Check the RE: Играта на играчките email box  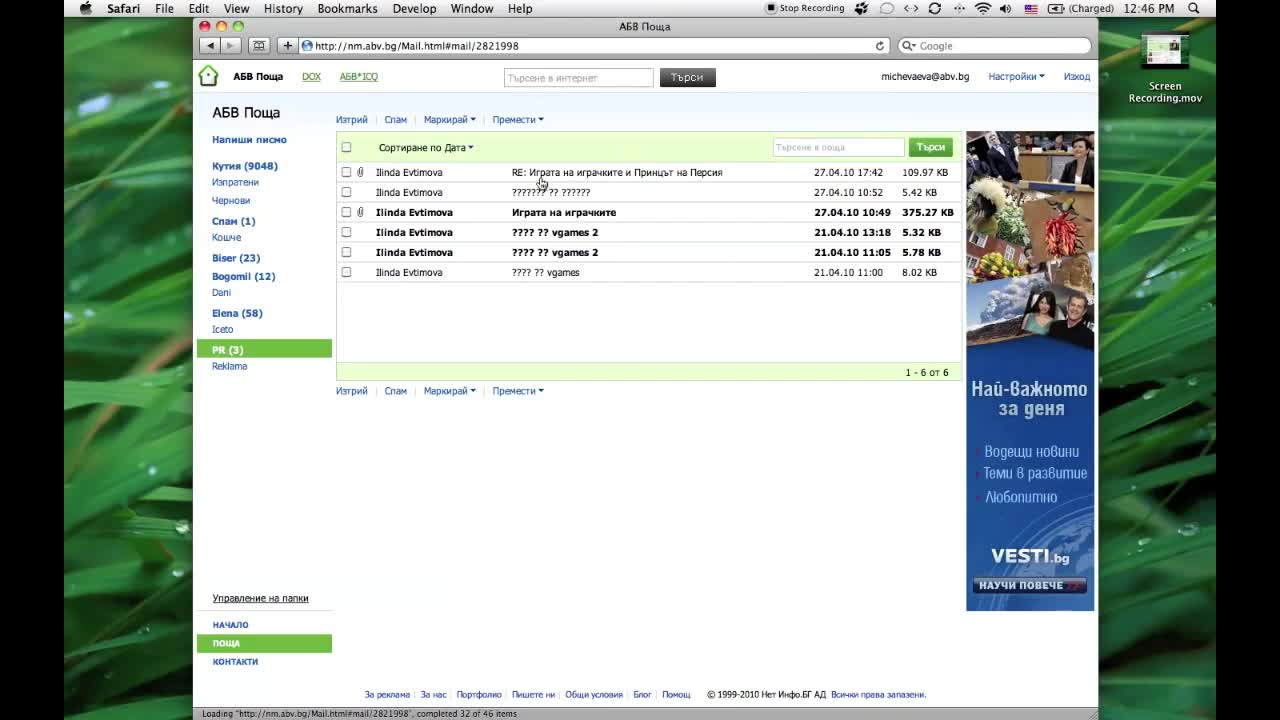point(346,172)
